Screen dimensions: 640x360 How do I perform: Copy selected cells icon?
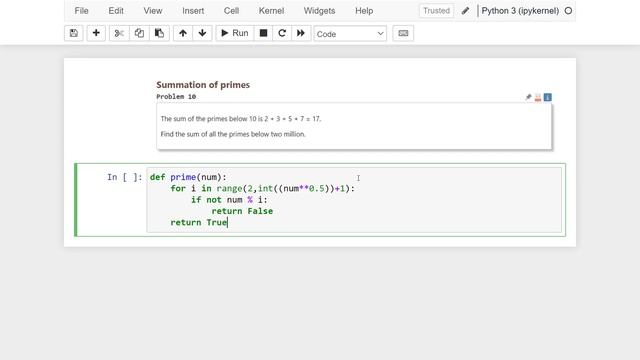tap(139, 33)
